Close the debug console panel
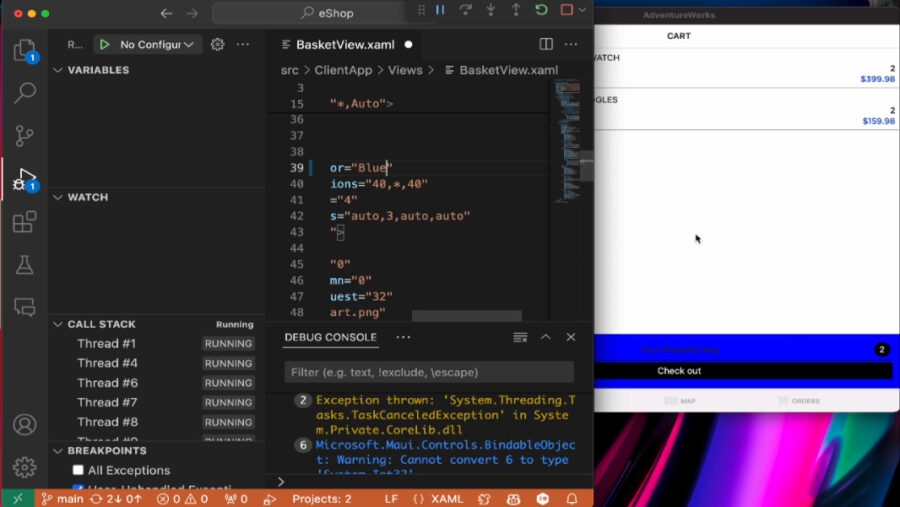The height and width of the screenshot is (507, 900). (x=571, y=337)
